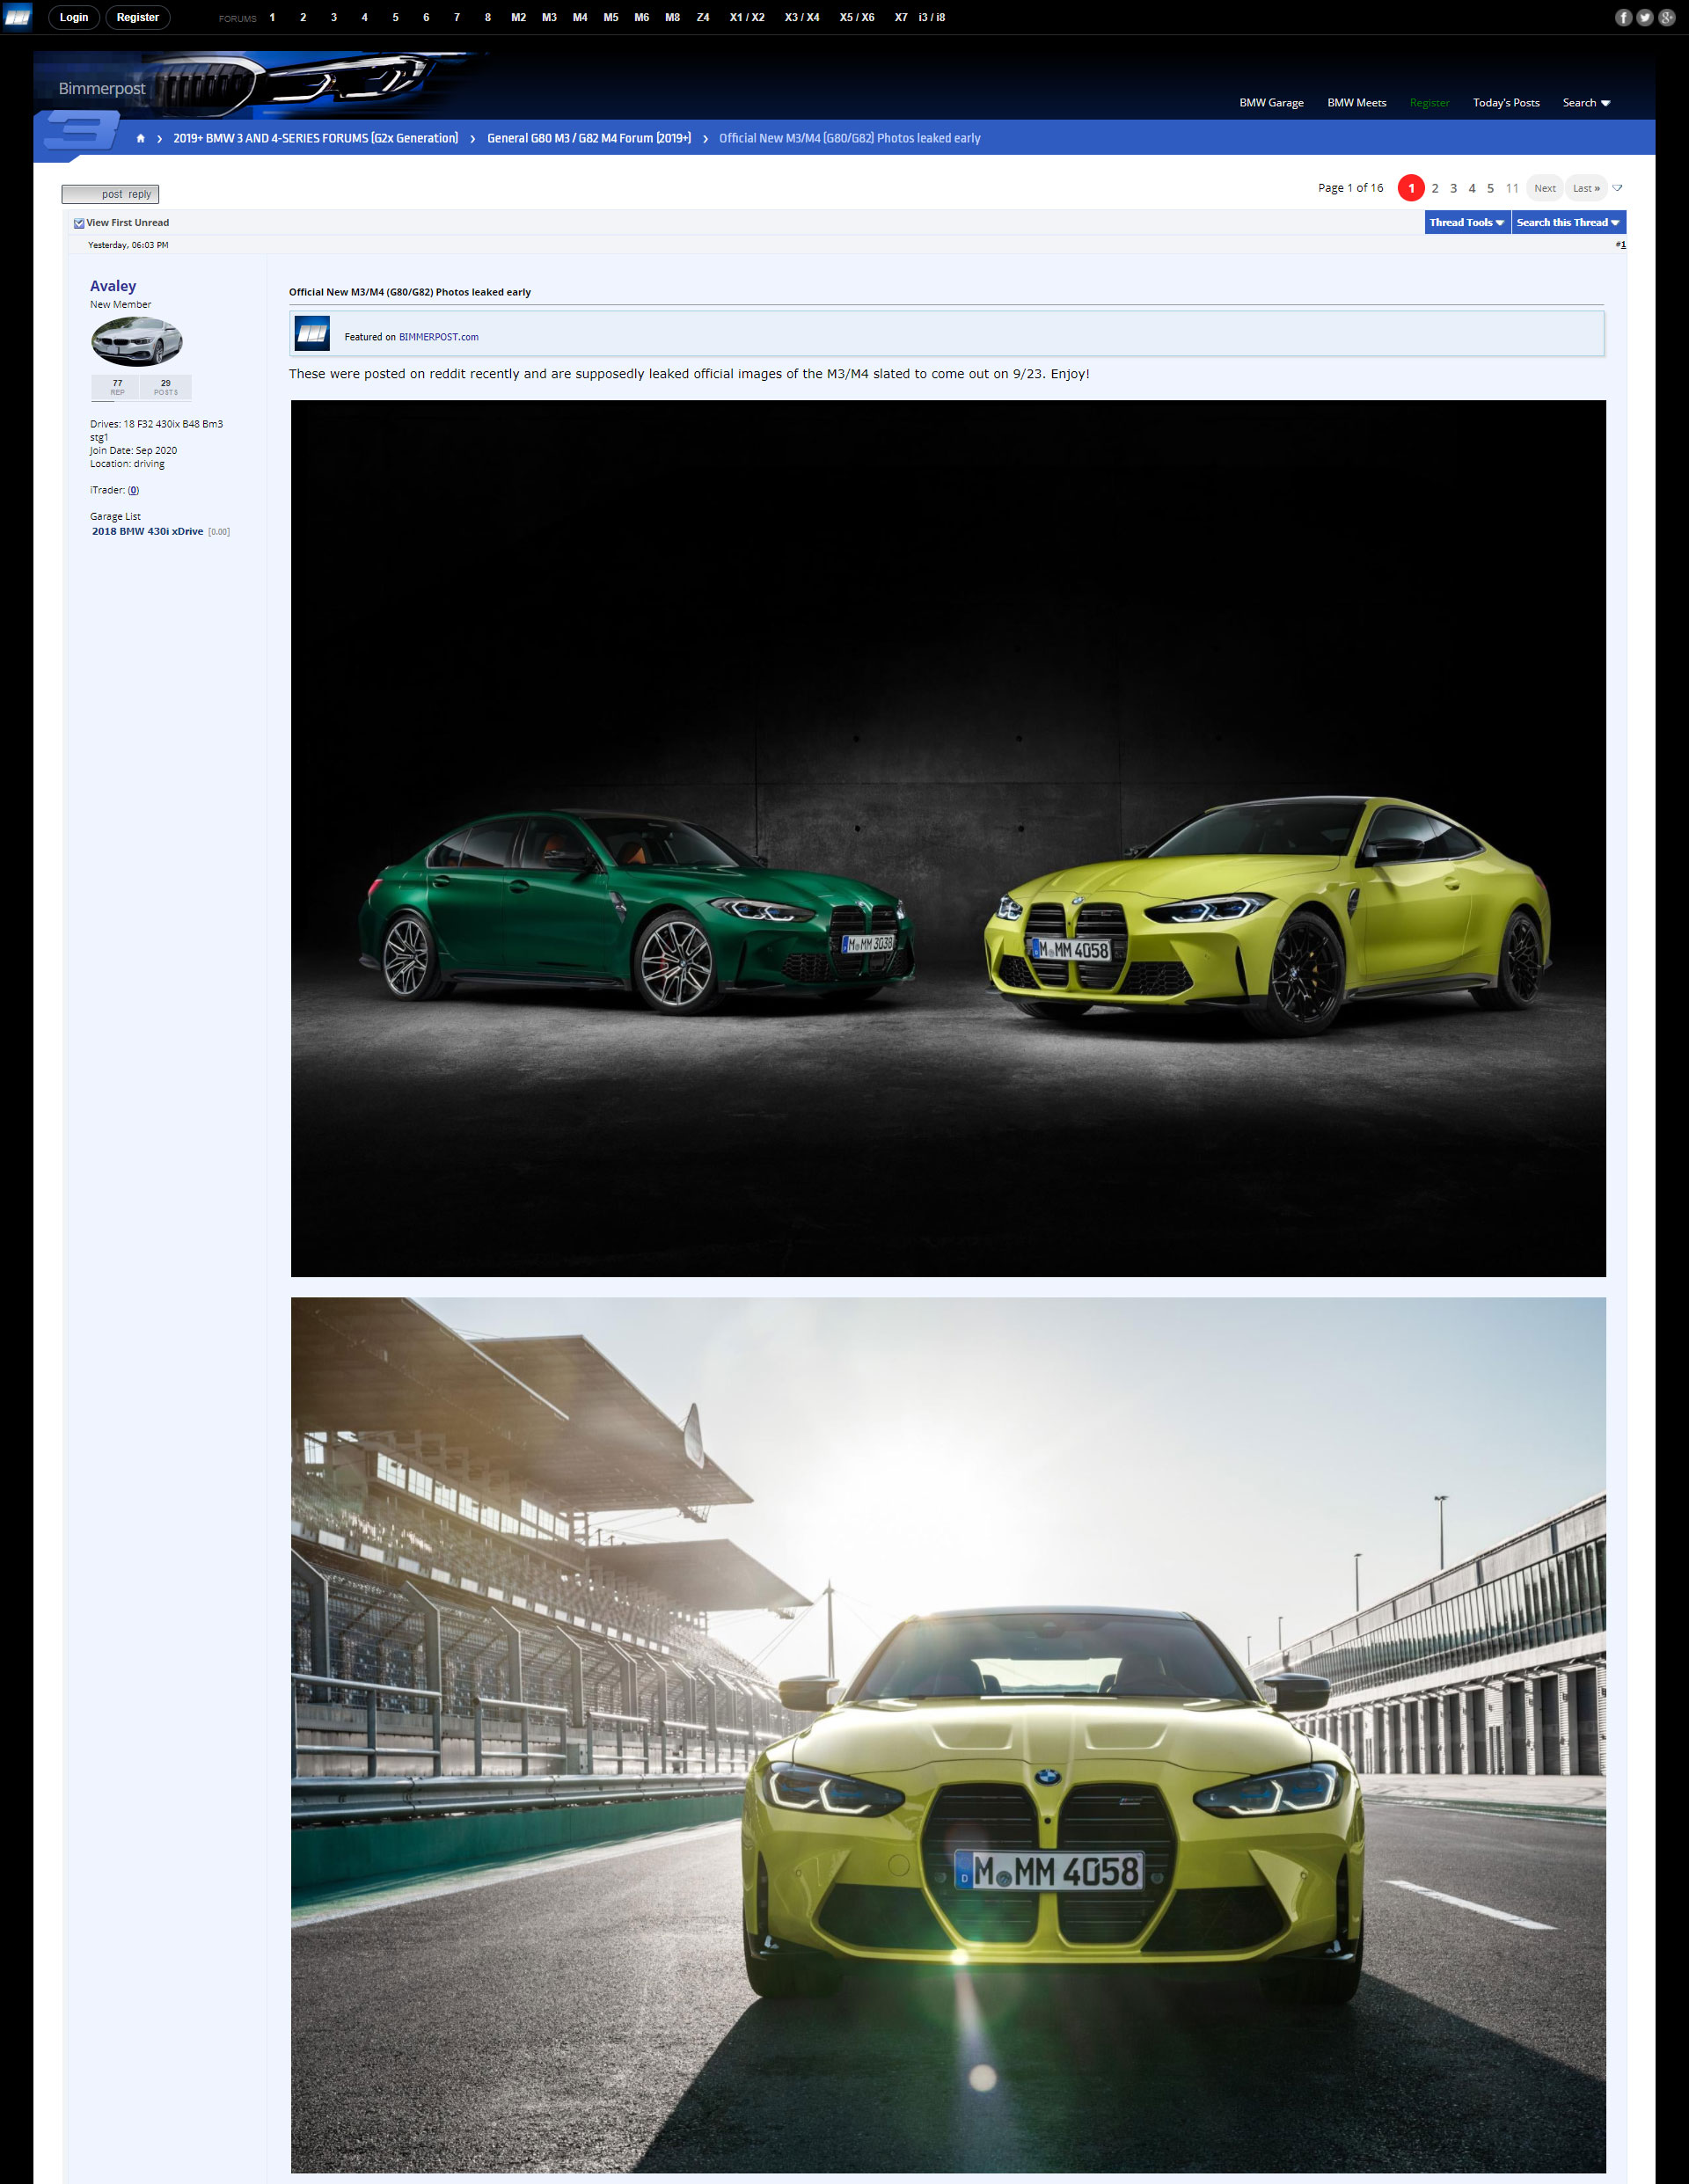The height and width of the screenshot is (2184, 1689).
Task: Open the 8 Series forum link
Action: coord(488,17)
